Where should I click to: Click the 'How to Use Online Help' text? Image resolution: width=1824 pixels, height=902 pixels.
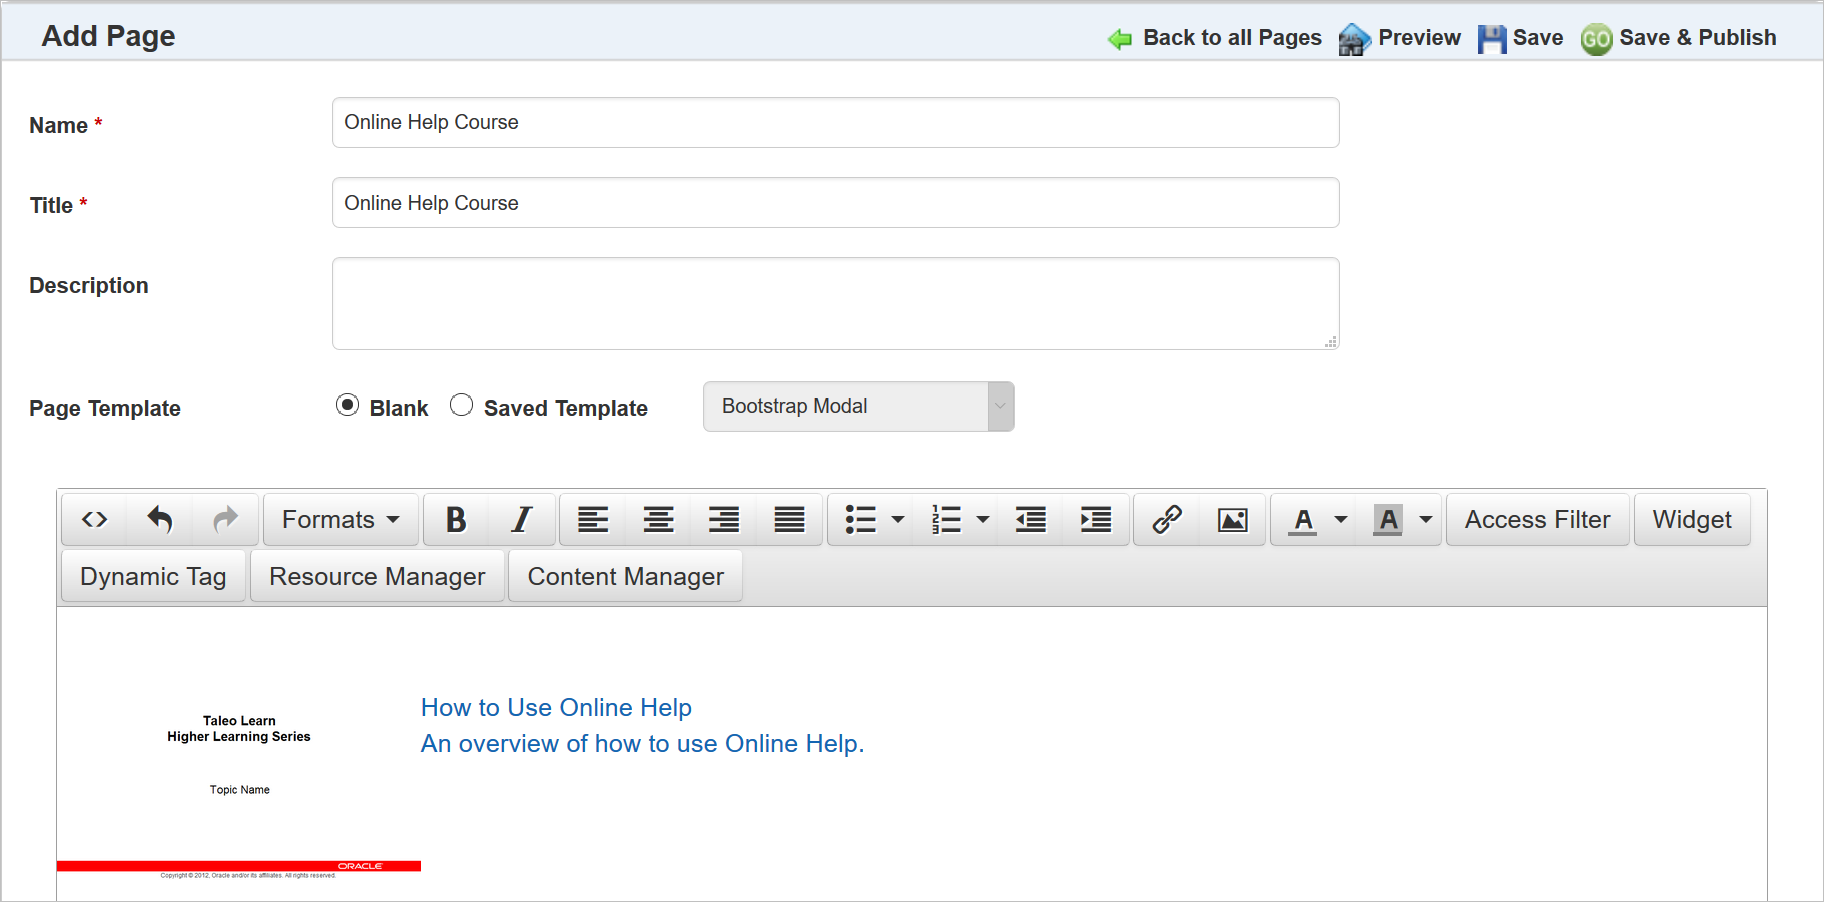pyautogui.click(x=556, y=707)
